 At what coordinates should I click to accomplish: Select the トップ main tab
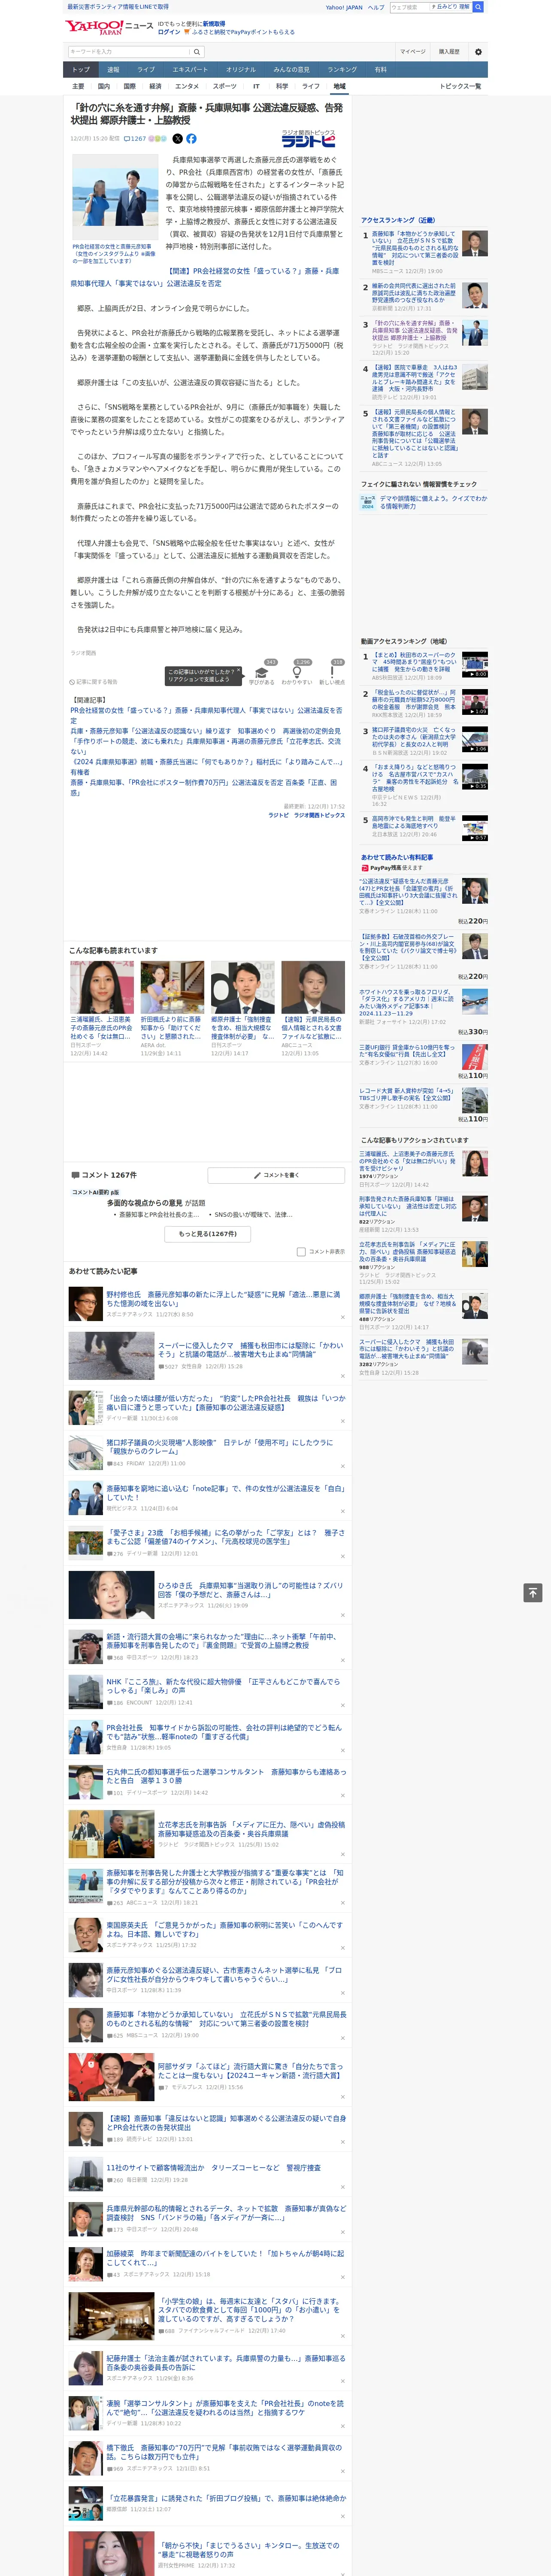coord(81,70)
